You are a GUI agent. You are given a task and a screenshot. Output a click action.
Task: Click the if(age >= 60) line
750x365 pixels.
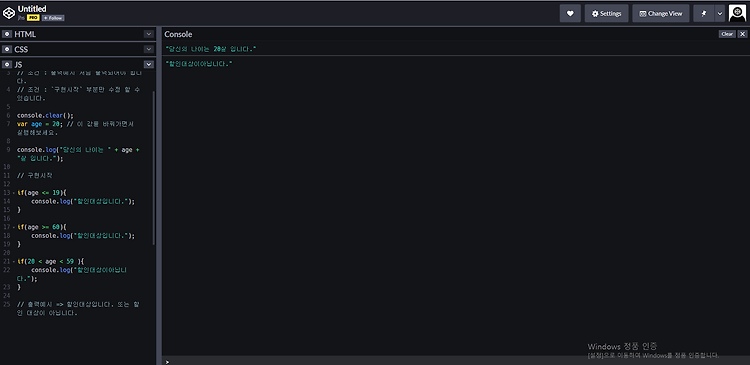click(x=42, y=227)
